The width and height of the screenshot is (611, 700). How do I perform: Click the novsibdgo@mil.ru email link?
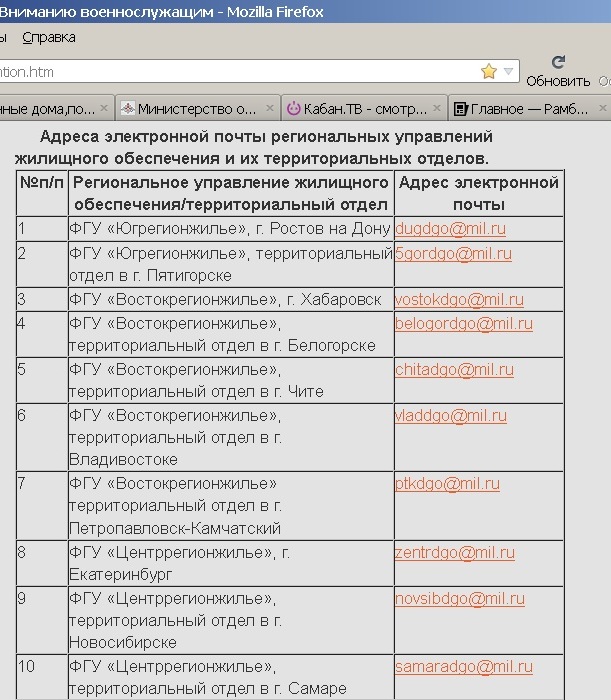click(460, 599)
